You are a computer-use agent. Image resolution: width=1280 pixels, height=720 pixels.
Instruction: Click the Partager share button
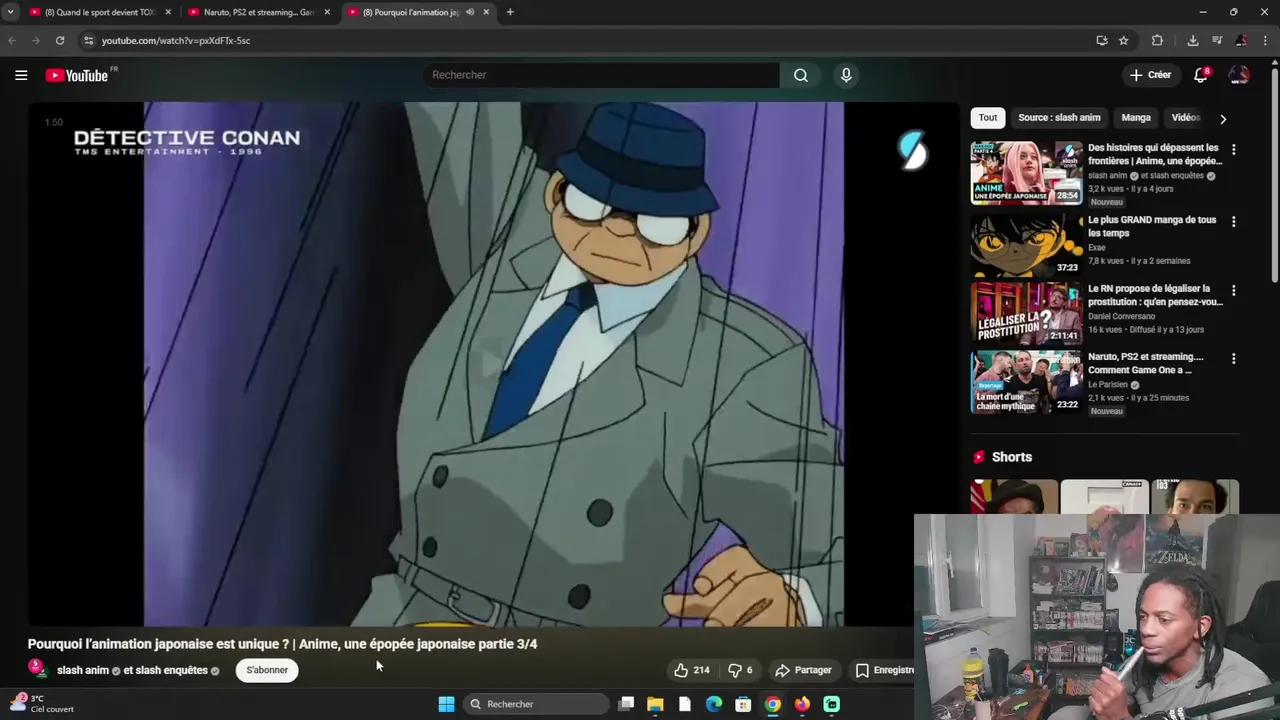(804, 670)
